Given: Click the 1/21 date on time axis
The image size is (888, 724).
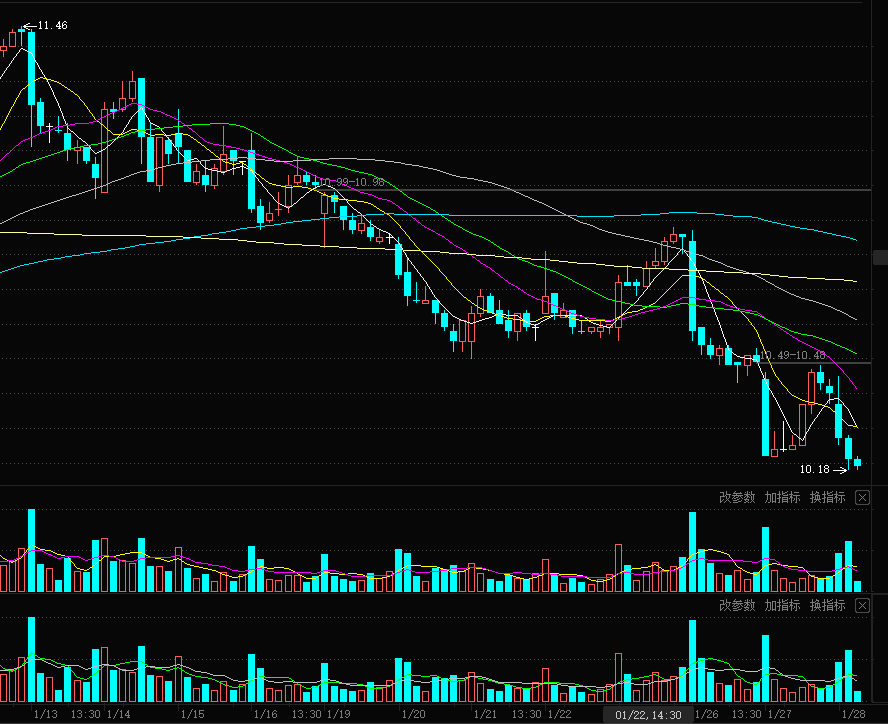Looking at the screenshot, I should click(x=485, y=714).
